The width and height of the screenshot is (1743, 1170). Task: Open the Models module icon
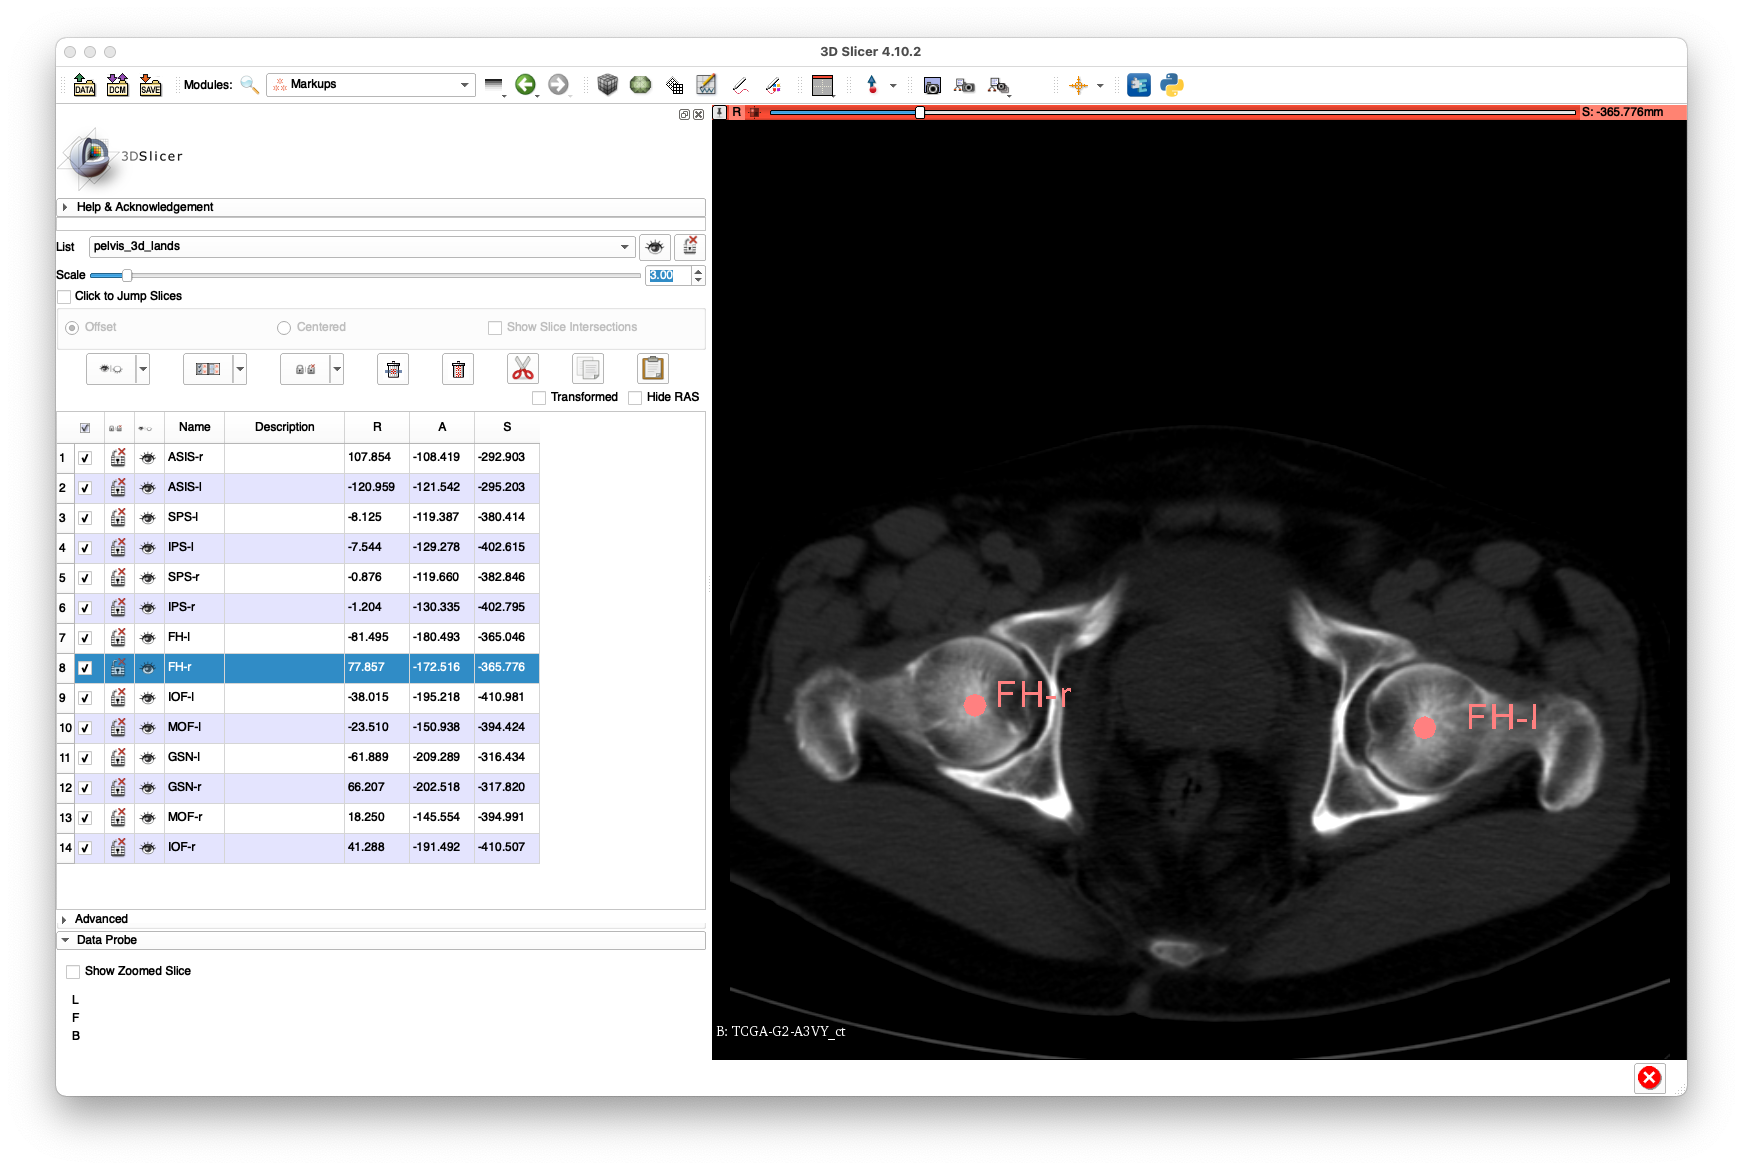tap(640, 85)
